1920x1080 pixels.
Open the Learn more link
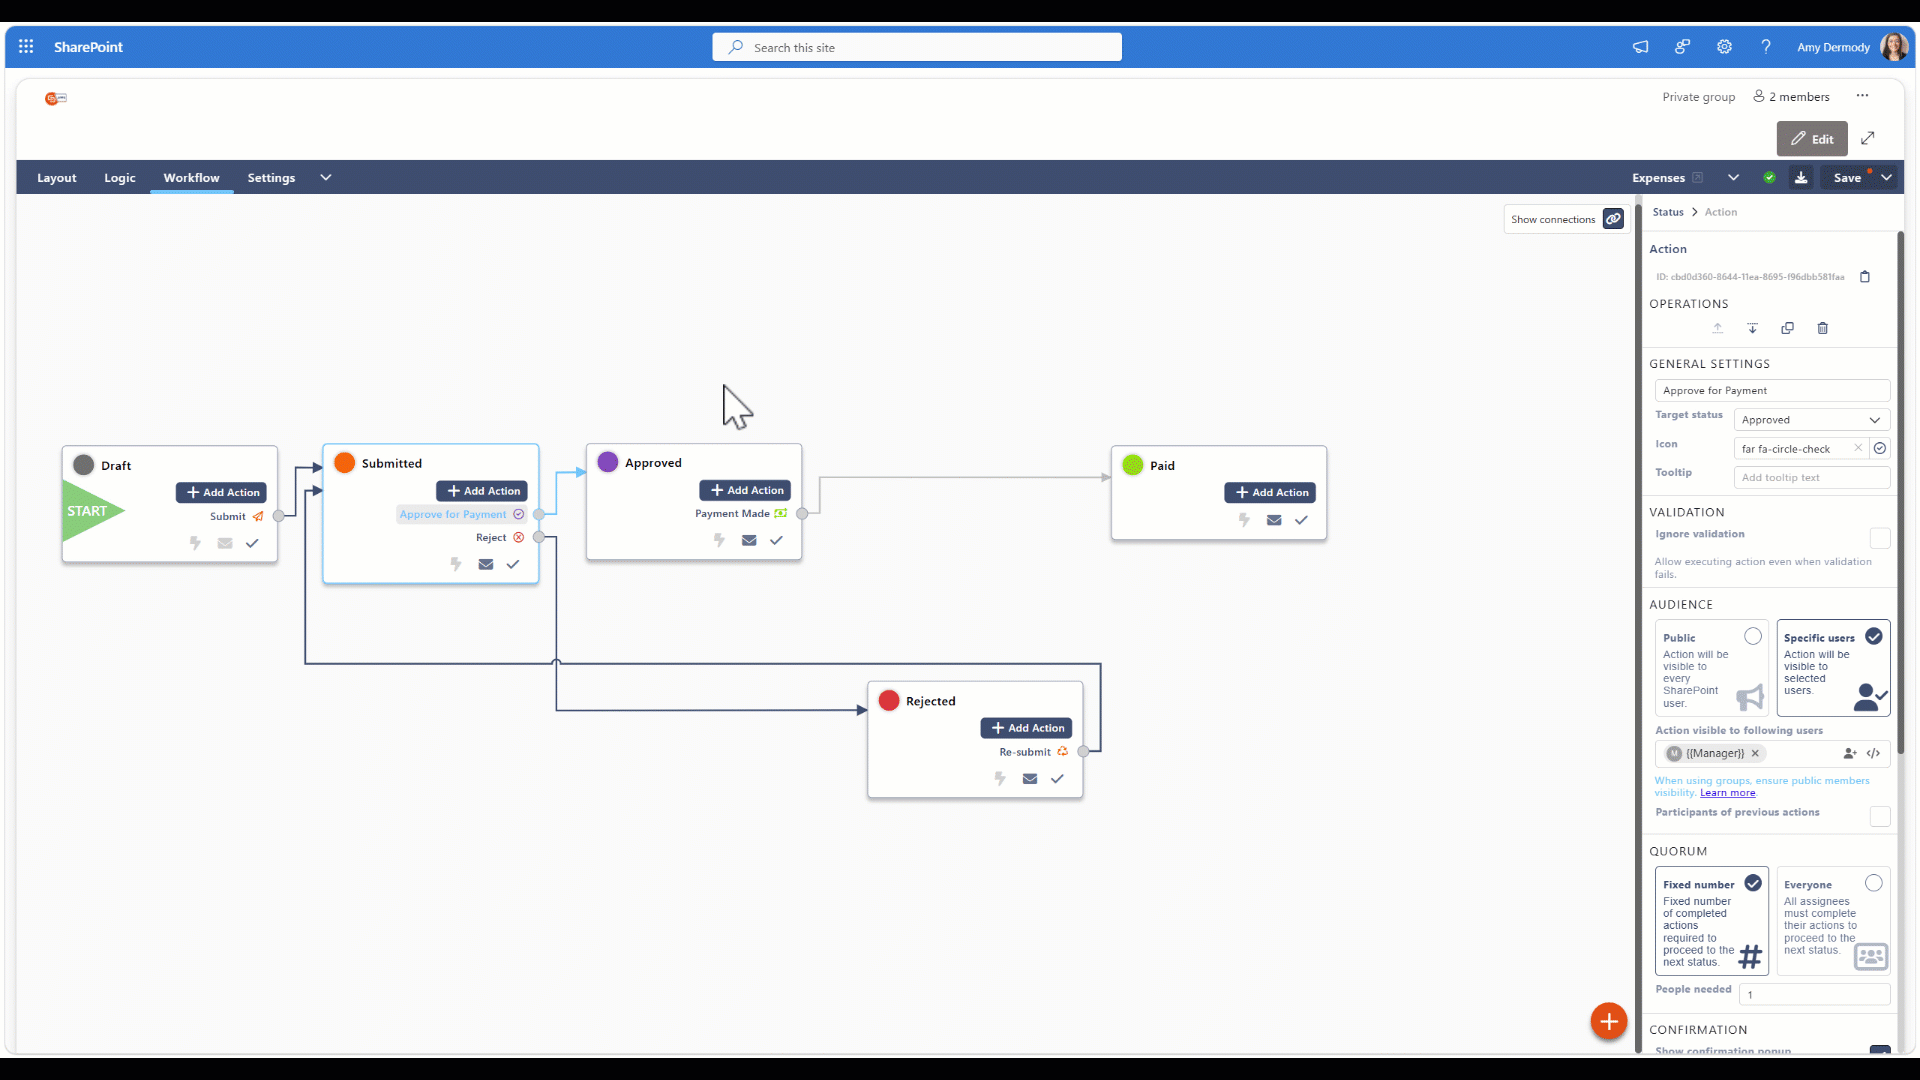[1727, 793]
